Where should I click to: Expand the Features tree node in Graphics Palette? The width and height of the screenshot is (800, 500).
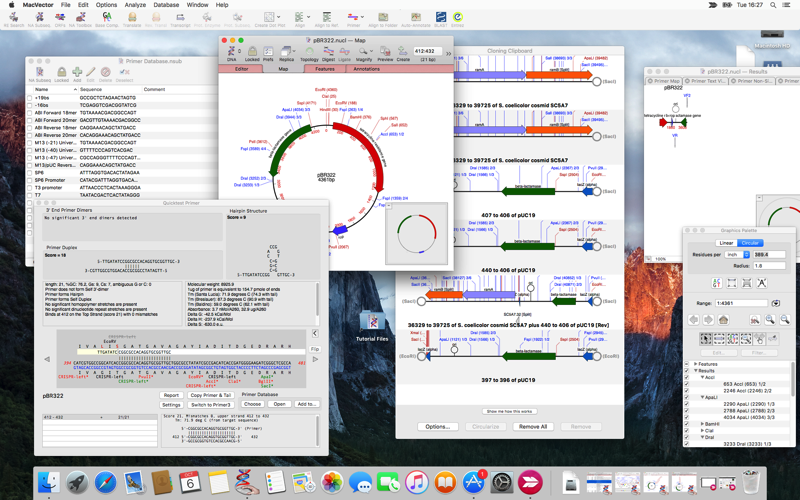(x=695, y=364)
